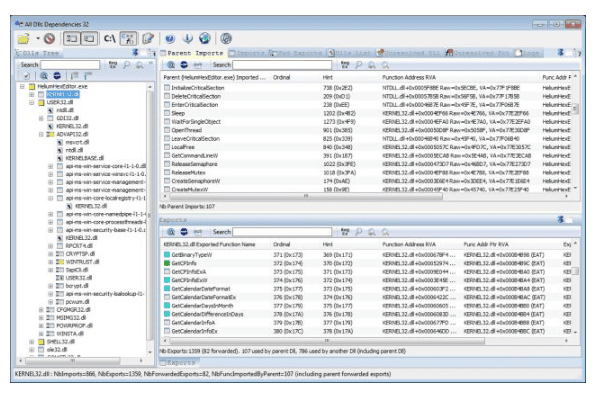Open the dropdown arrow beside the open folder icon
Image resolution: width=603 pixels, height=394 pixels.
coord(38,38)
